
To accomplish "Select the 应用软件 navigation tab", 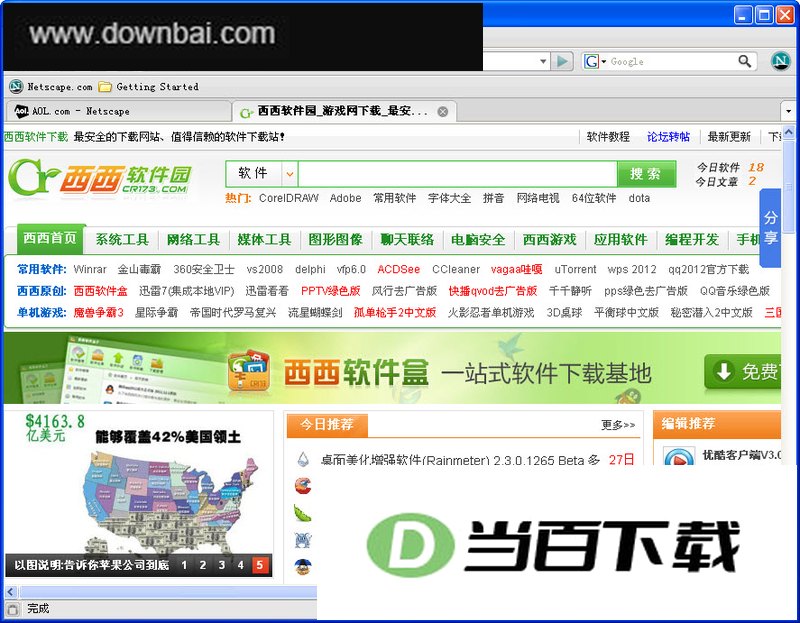I will (620, 239).
